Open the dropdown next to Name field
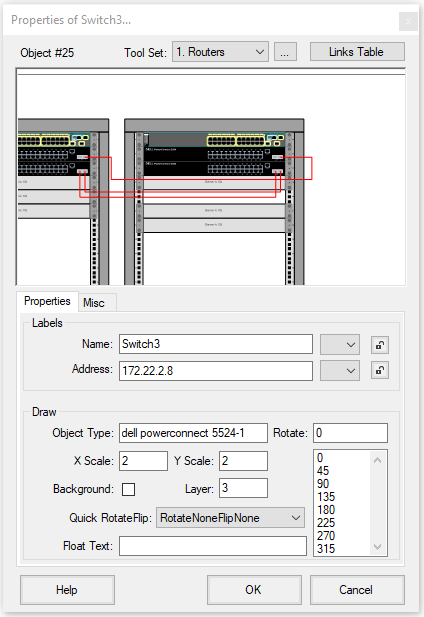Screen dimensions: 424x617 click(340, 345)
